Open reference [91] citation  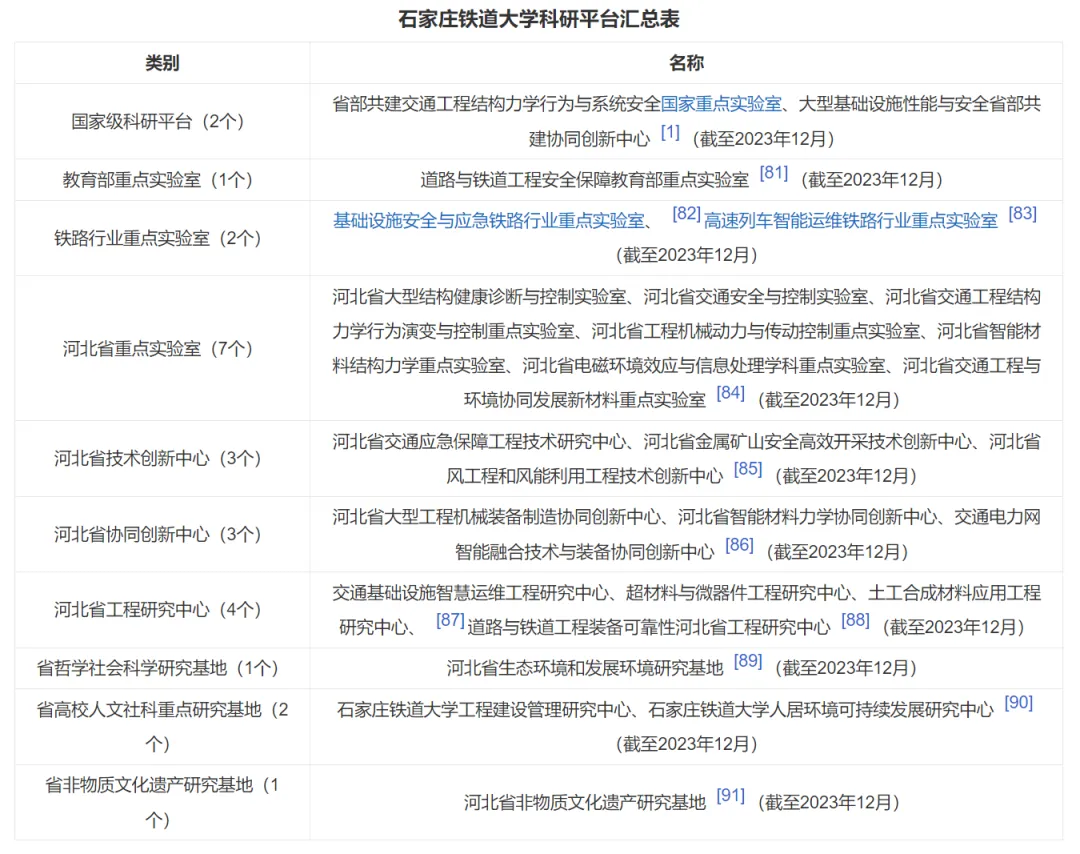coord(730,795)
